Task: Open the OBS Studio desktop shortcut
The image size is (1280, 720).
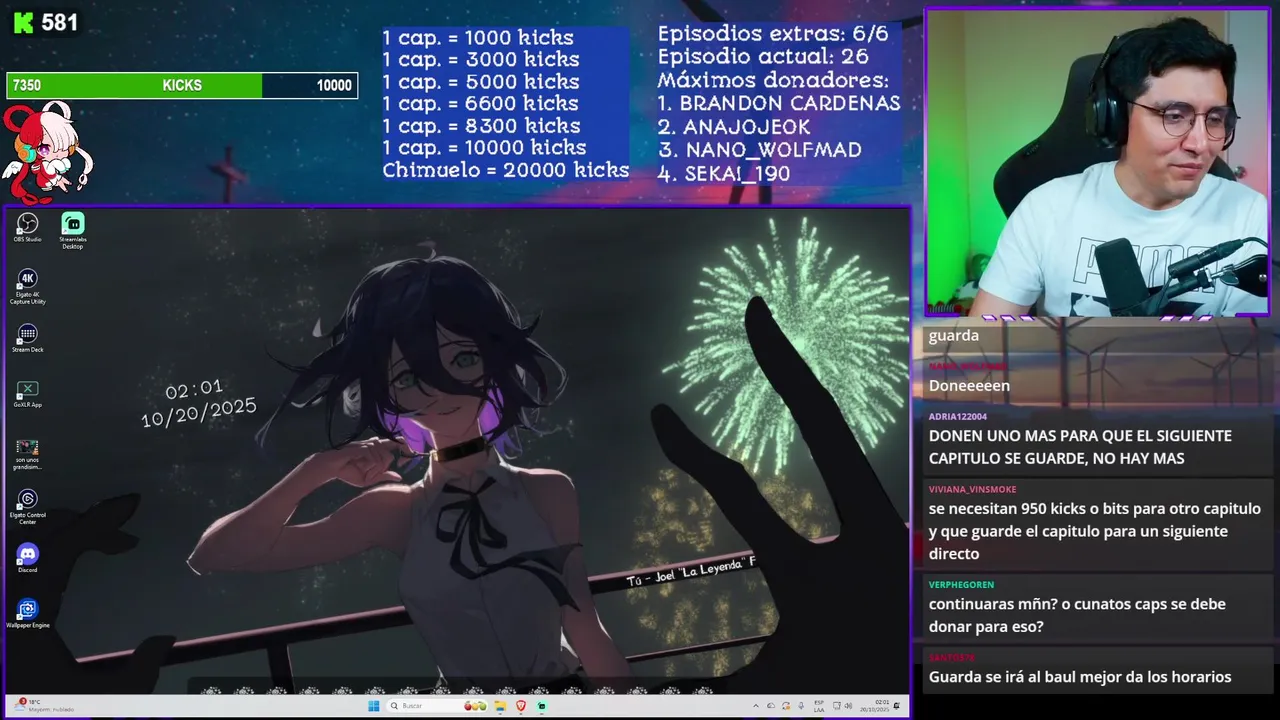Action: coord(27,227)
